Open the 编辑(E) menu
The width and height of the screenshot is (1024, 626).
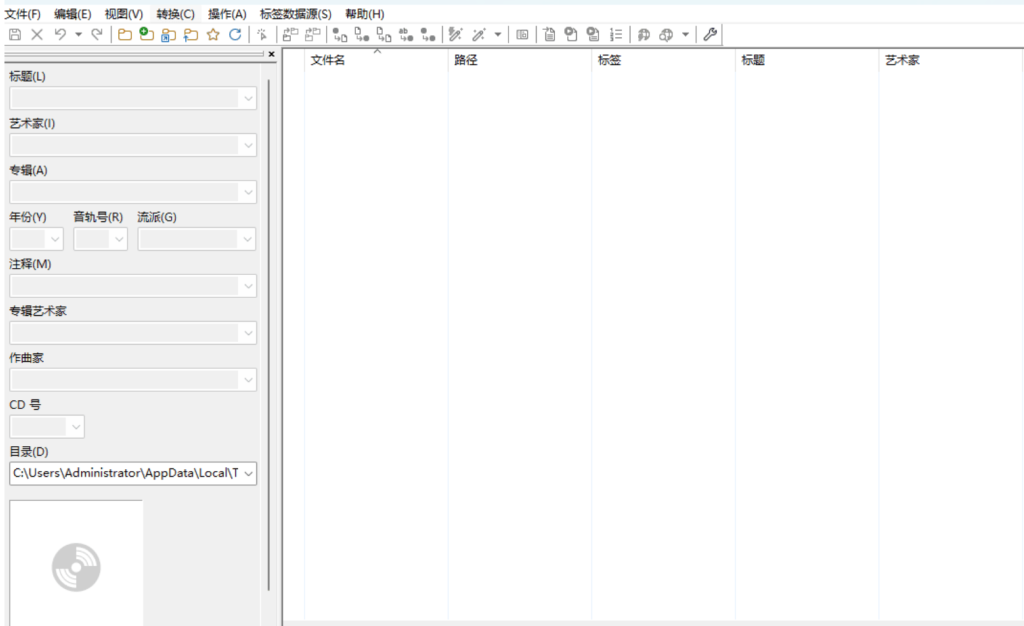72,14
